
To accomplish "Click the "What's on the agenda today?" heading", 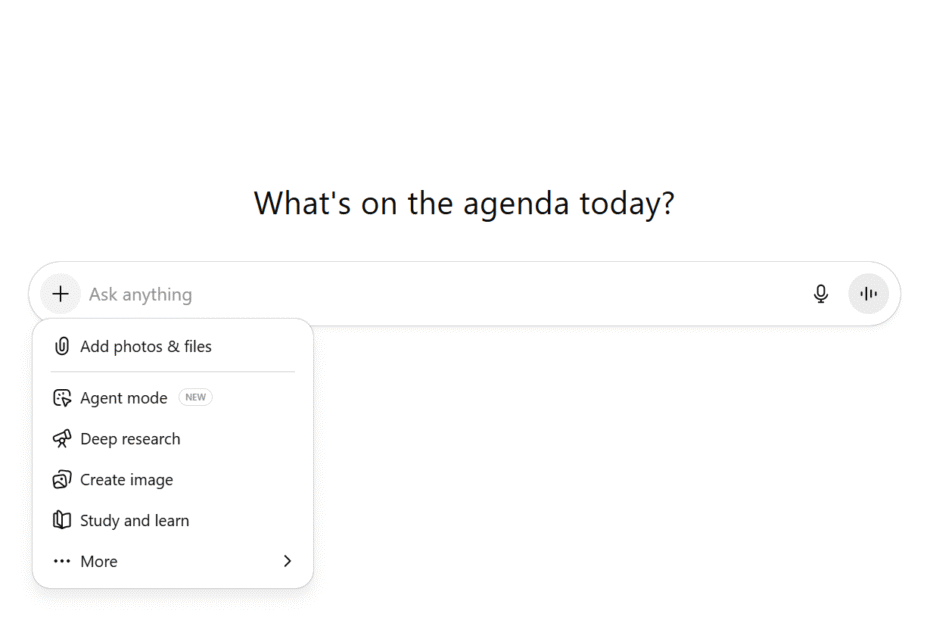I will (464, 203).
